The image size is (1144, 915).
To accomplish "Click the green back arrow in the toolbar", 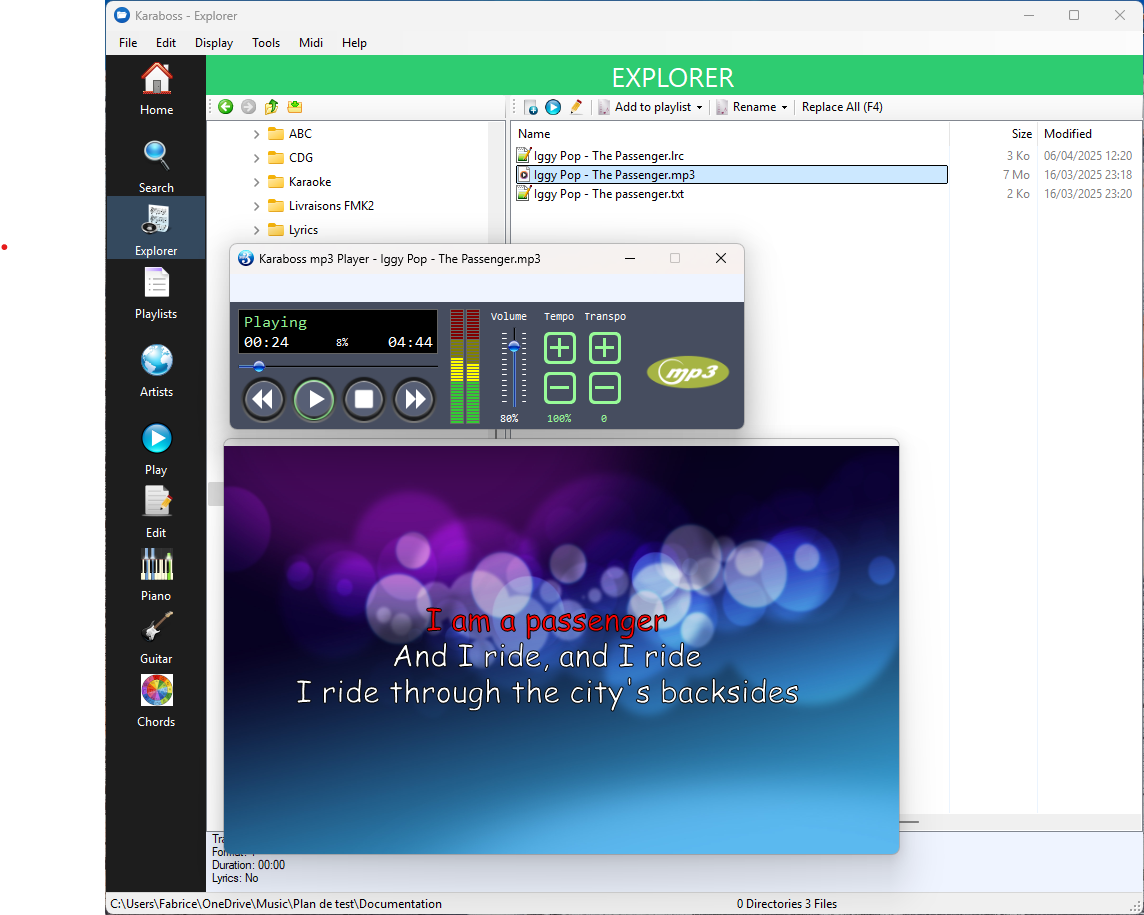I will [225, 107].
